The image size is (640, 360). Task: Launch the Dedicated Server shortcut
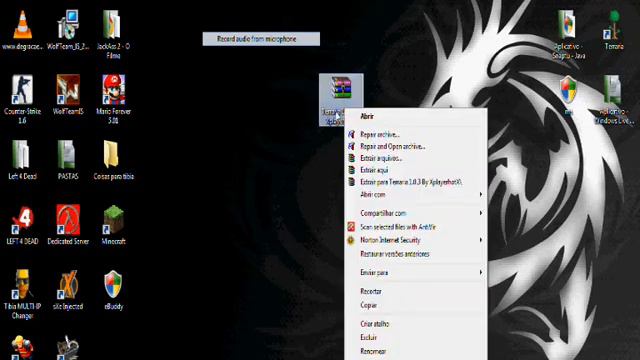point(68,220)
